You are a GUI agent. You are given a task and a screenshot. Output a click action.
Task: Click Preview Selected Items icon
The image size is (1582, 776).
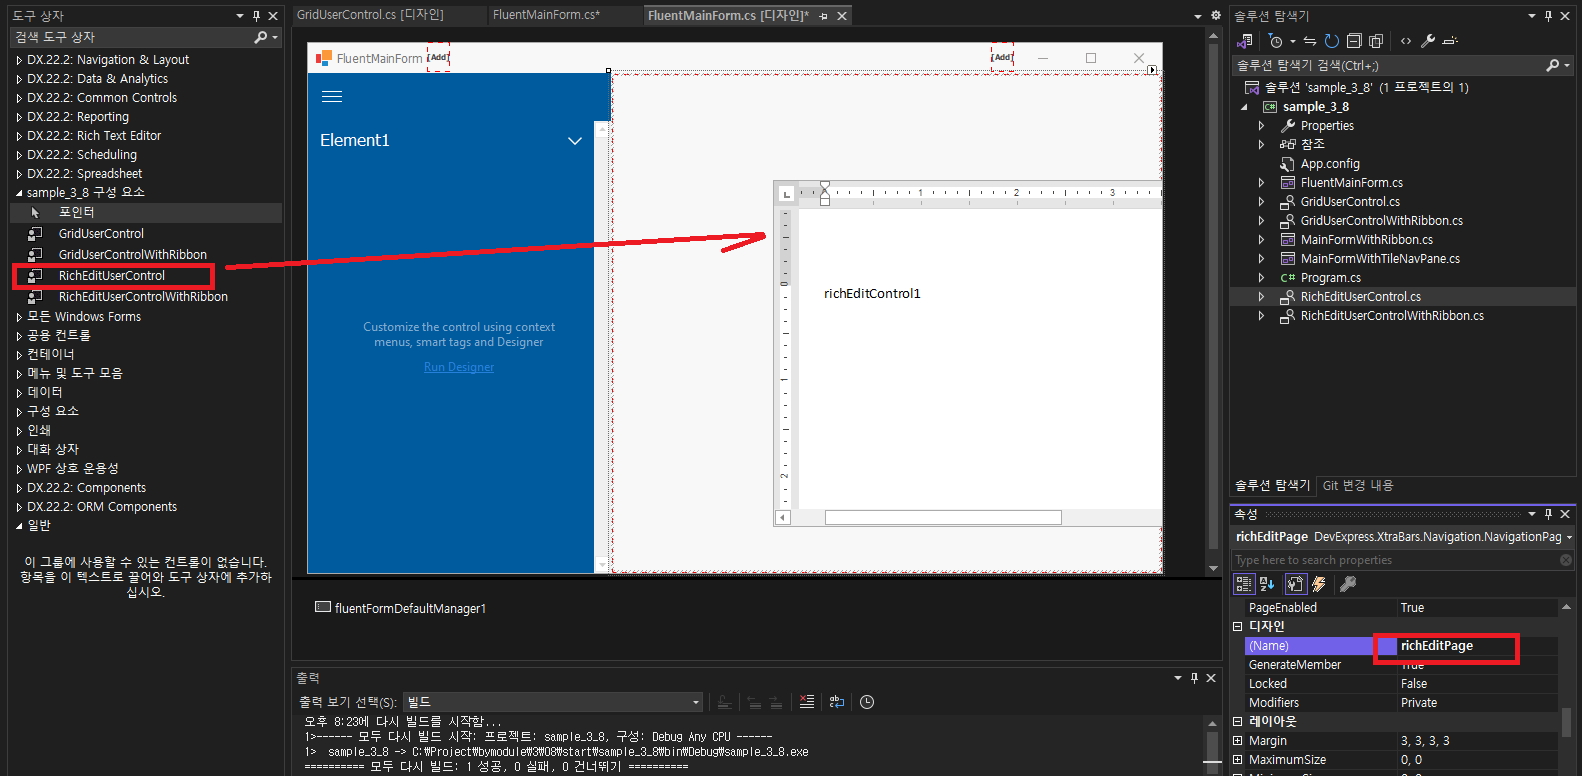[x=1450, y=41]
